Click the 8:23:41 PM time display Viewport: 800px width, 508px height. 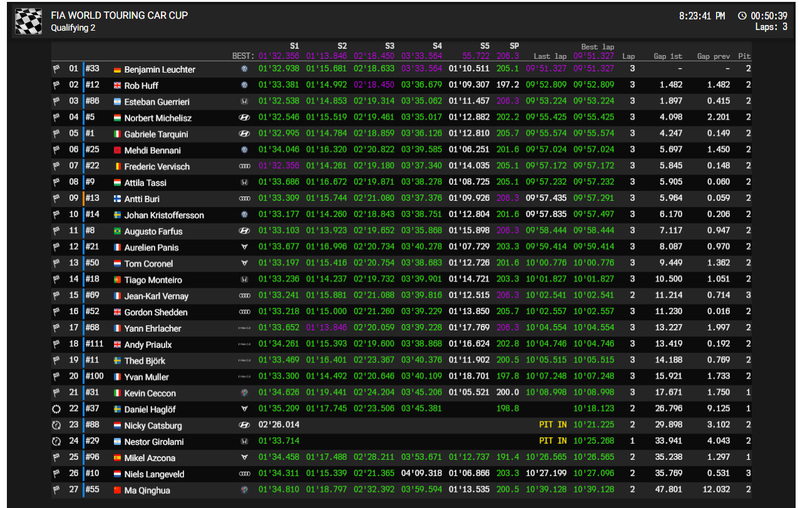(702, 16)
